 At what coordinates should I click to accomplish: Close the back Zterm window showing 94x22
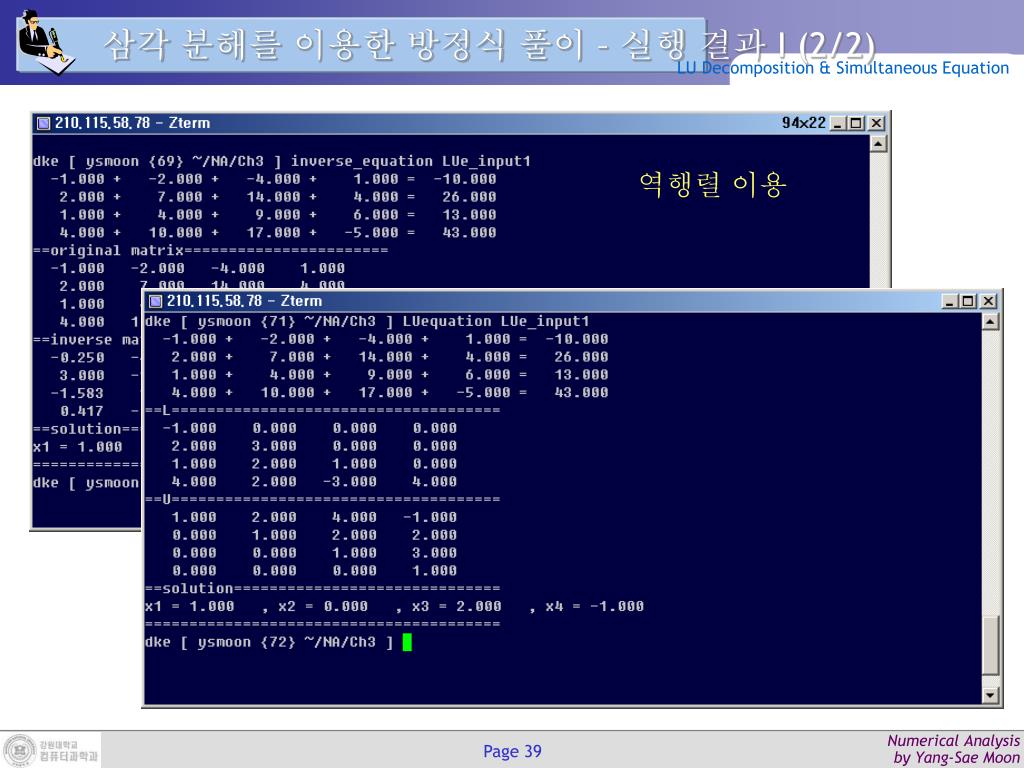876,123
